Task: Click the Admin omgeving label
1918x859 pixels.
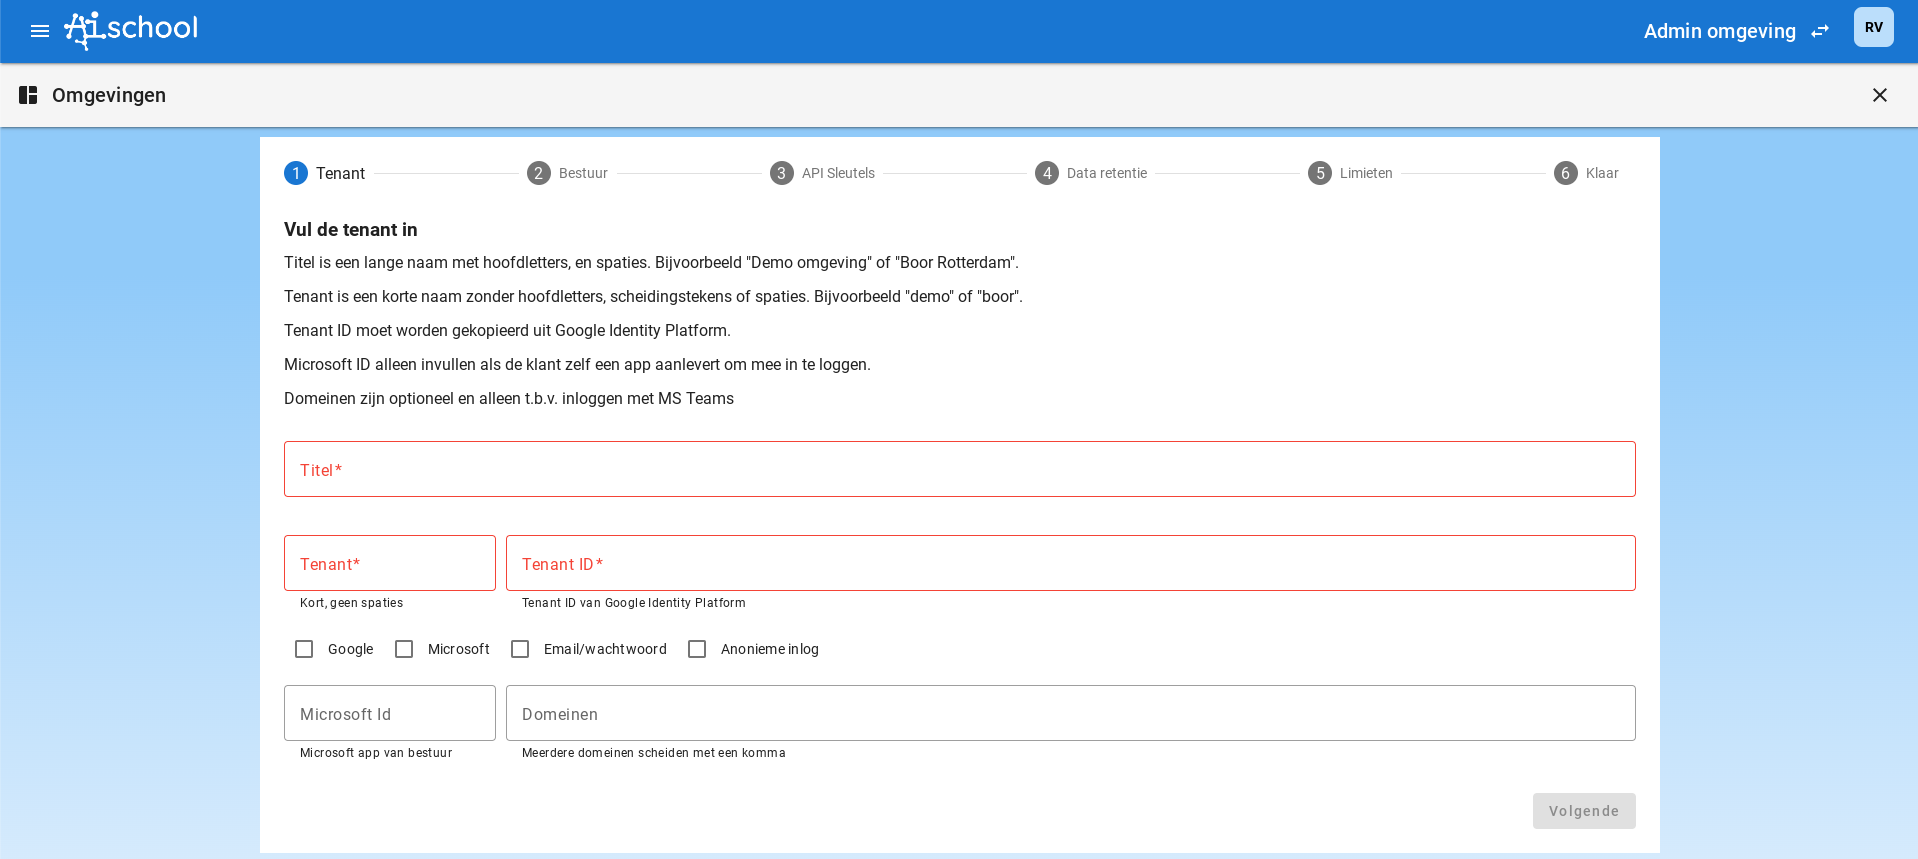Action: 1719,31
